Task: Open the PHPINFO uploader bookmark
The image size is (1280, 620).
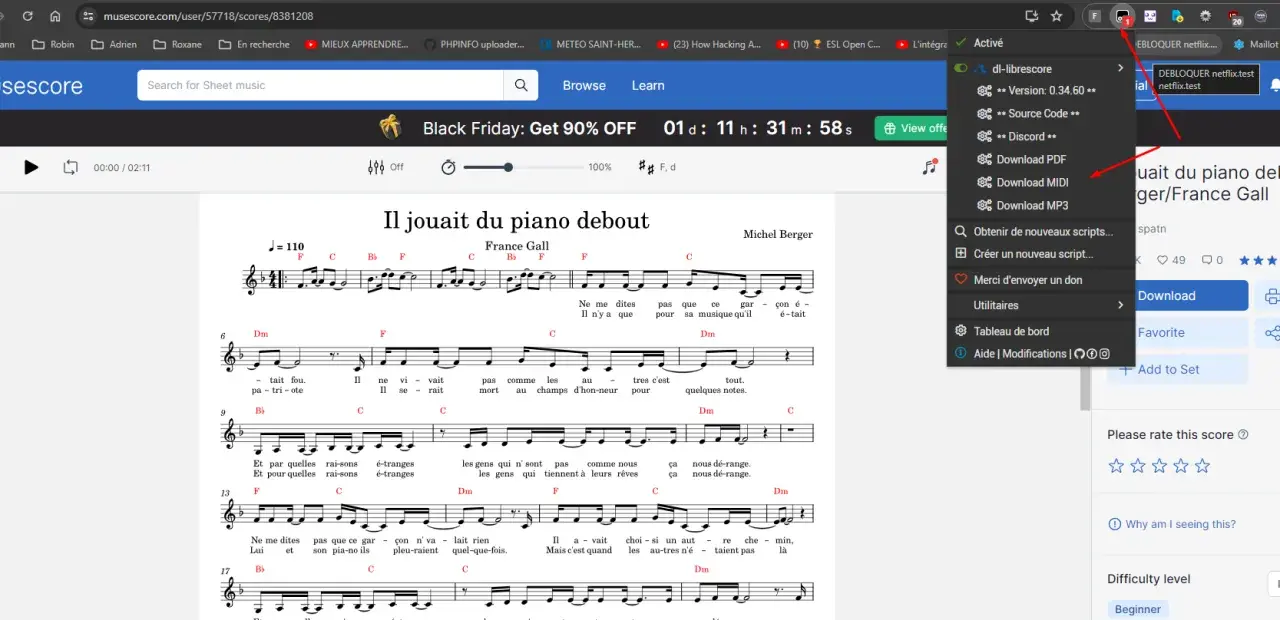Action: pos(474,44)
